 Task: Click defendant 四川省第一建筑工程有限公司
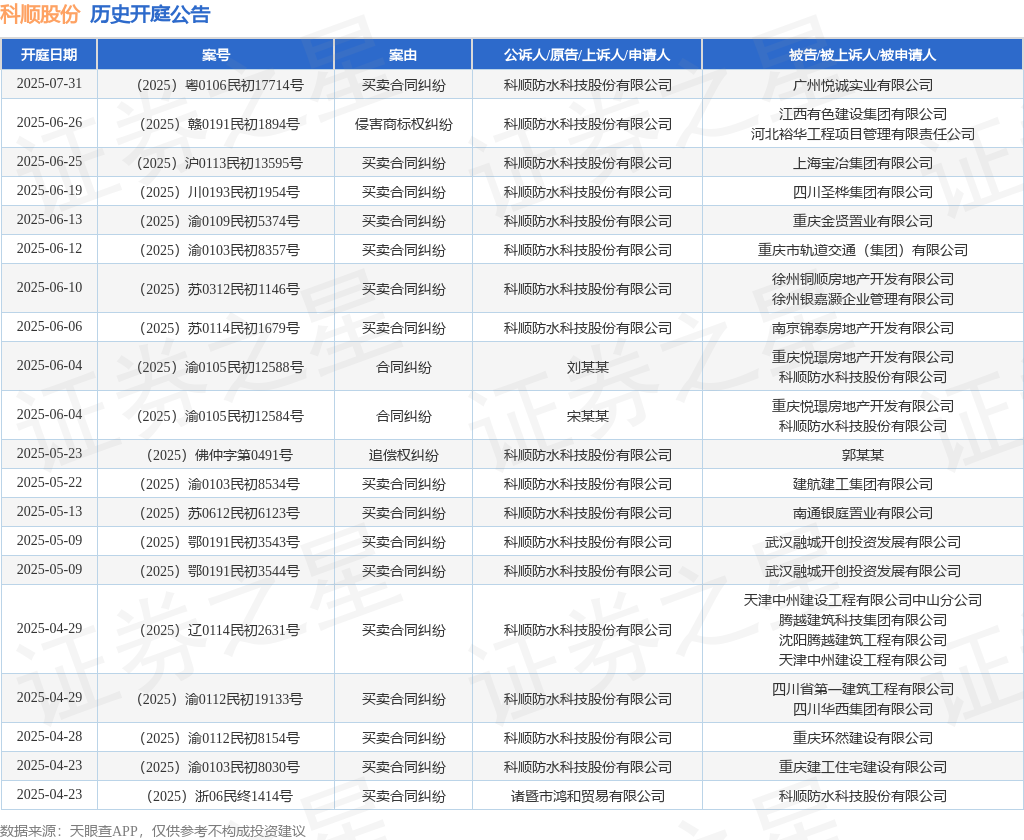pyautogui.click(x=862, y=689)
